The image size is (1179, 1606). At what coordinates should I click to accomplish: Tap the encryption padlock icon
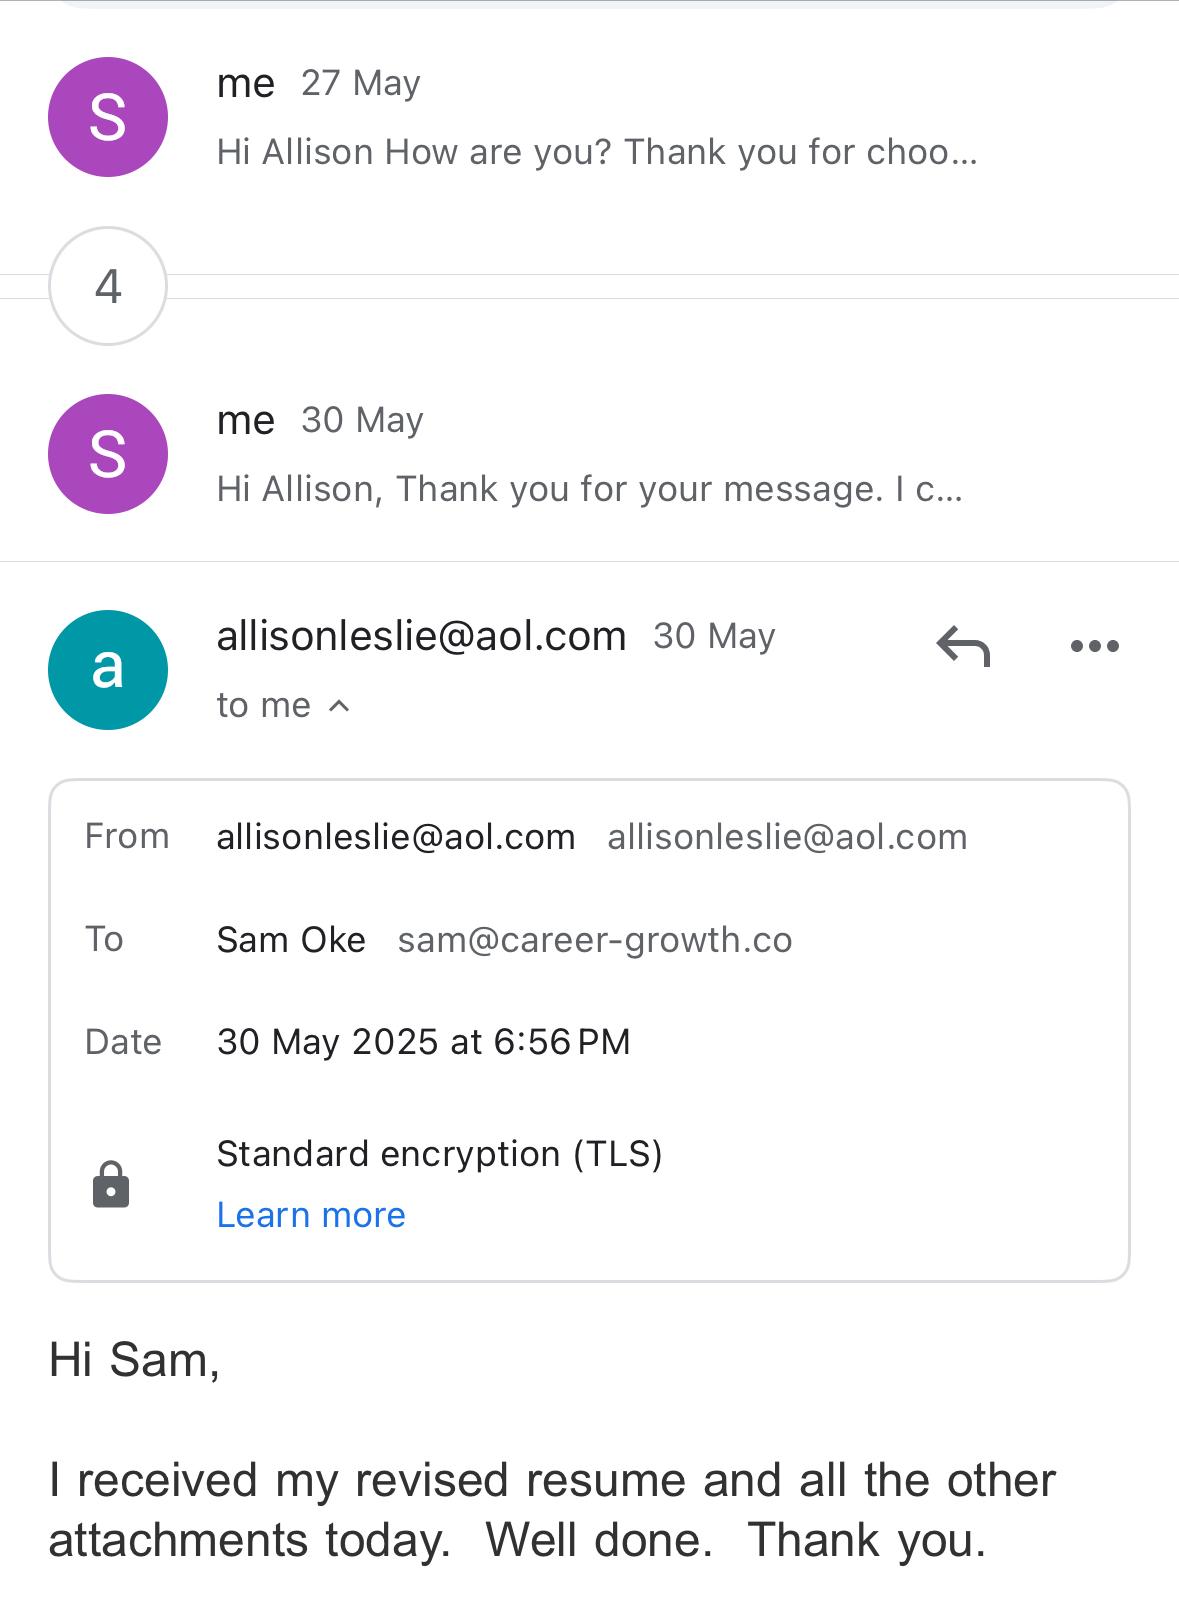[111, 1185]
